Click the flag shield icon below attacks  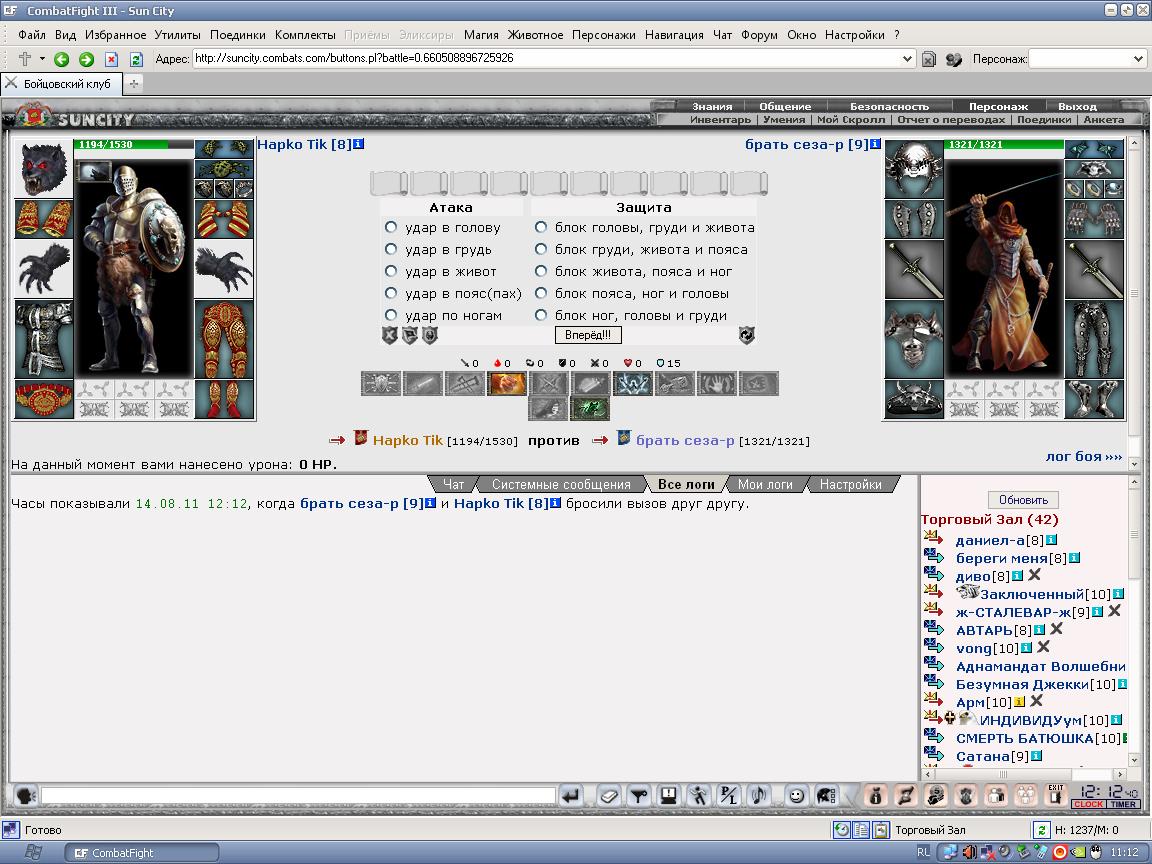point(409,335)
